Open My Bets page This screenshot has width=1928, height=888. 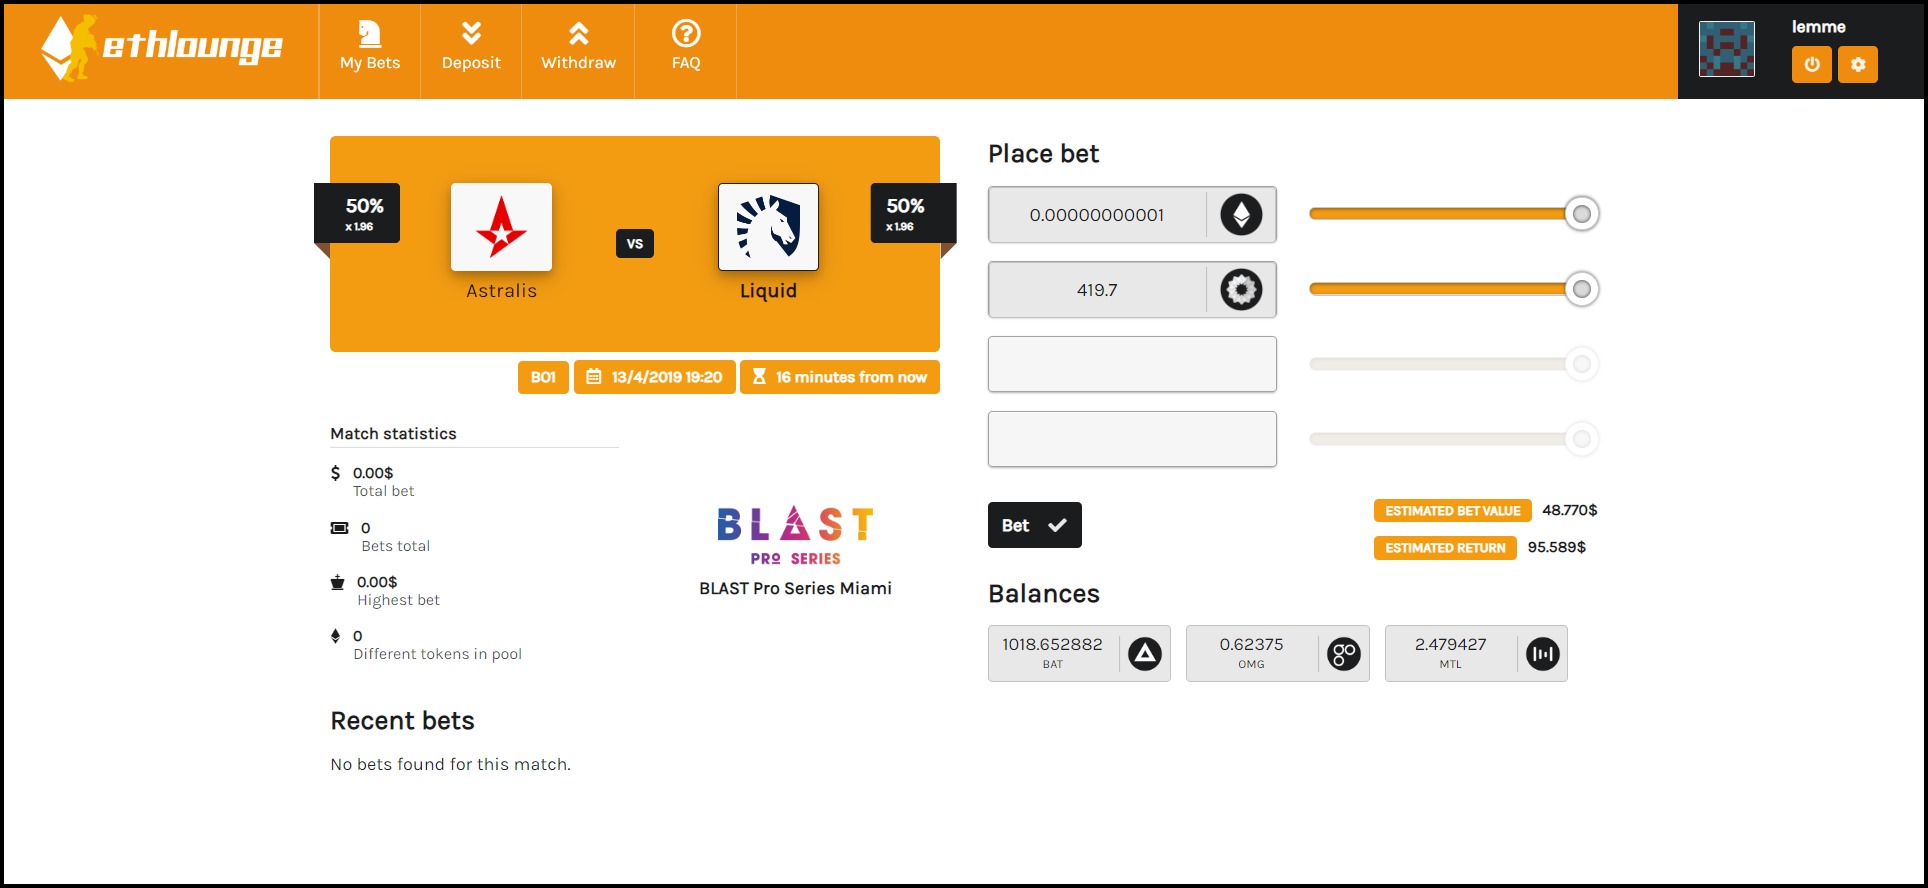tap(370, 48)
